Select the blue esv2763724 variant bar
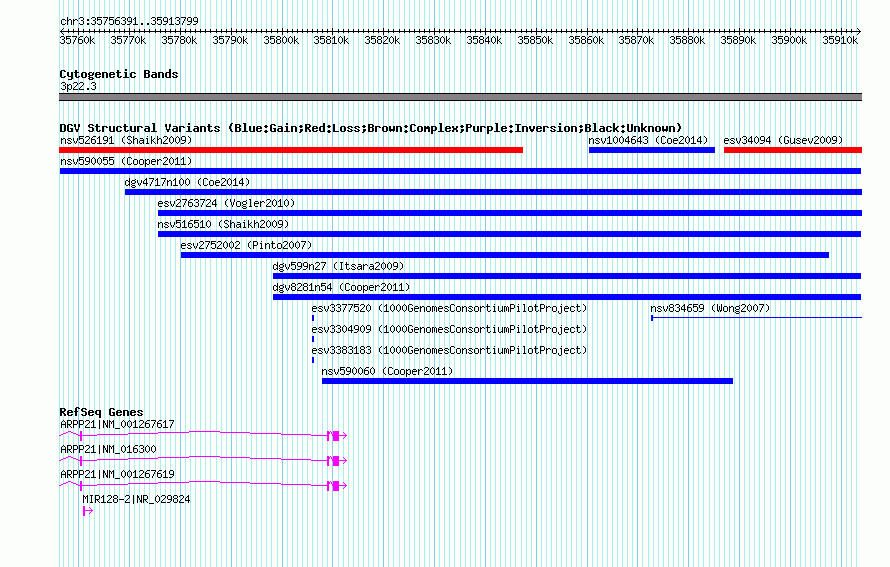Screen dimensions: 890x567 click(x=510, y=213)
